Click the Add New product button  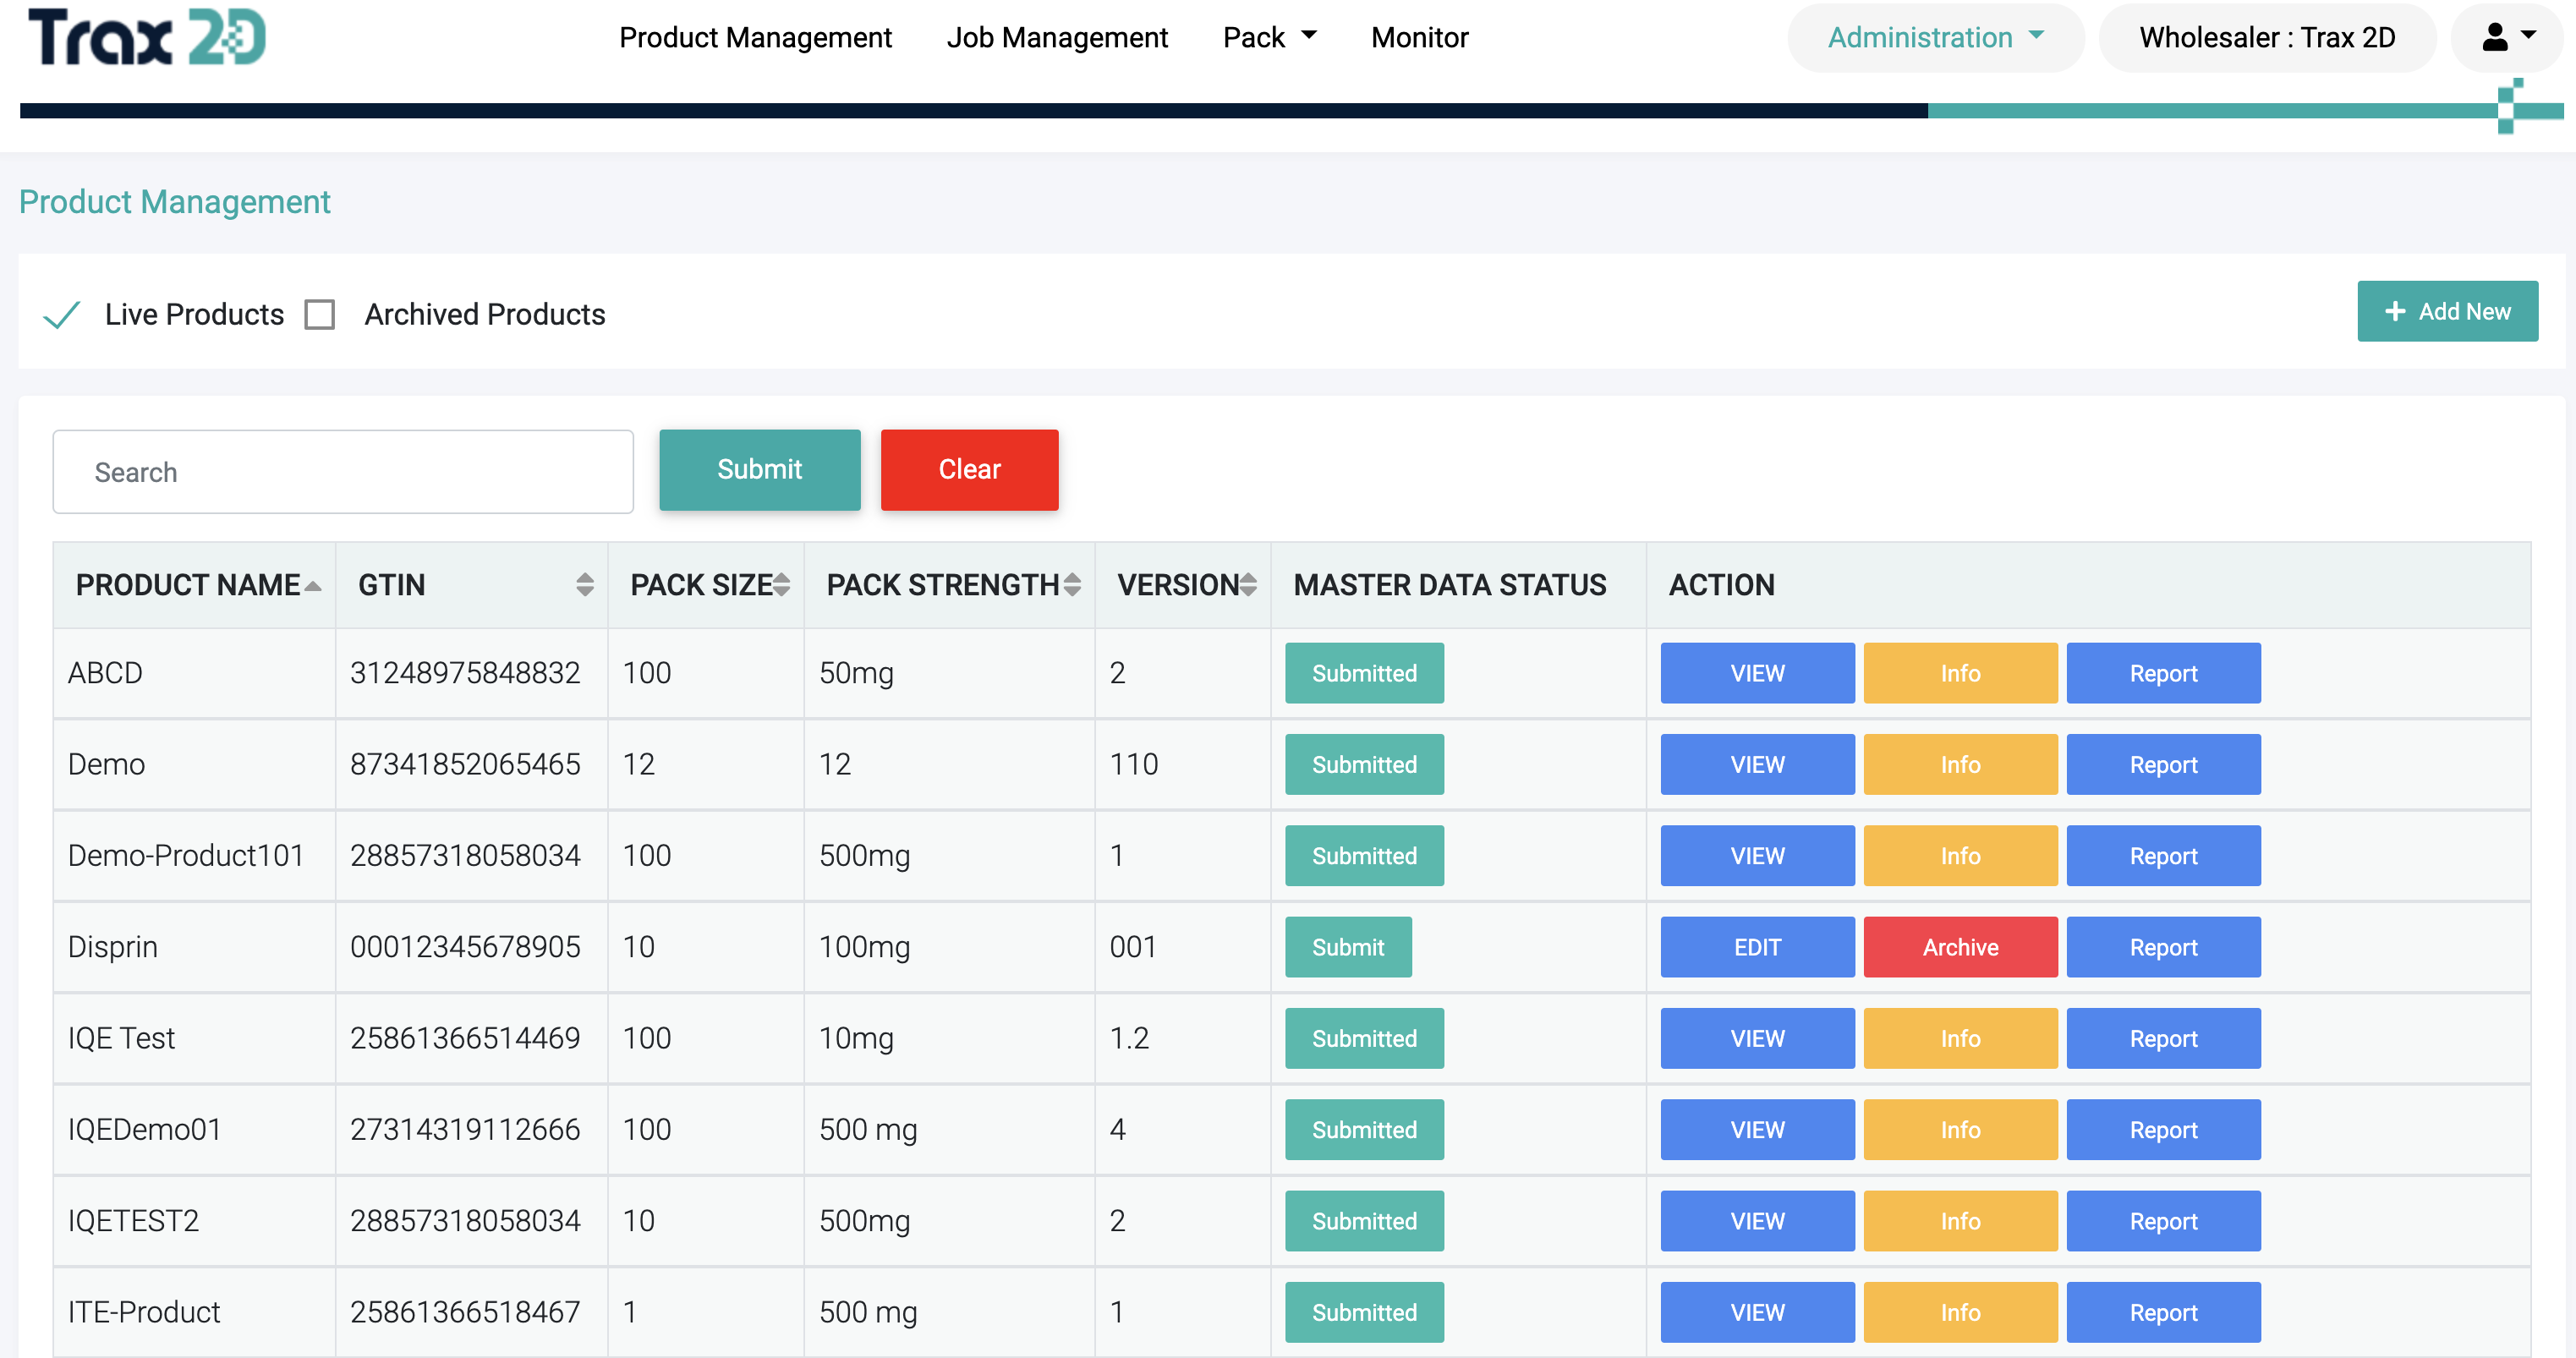2447,311
